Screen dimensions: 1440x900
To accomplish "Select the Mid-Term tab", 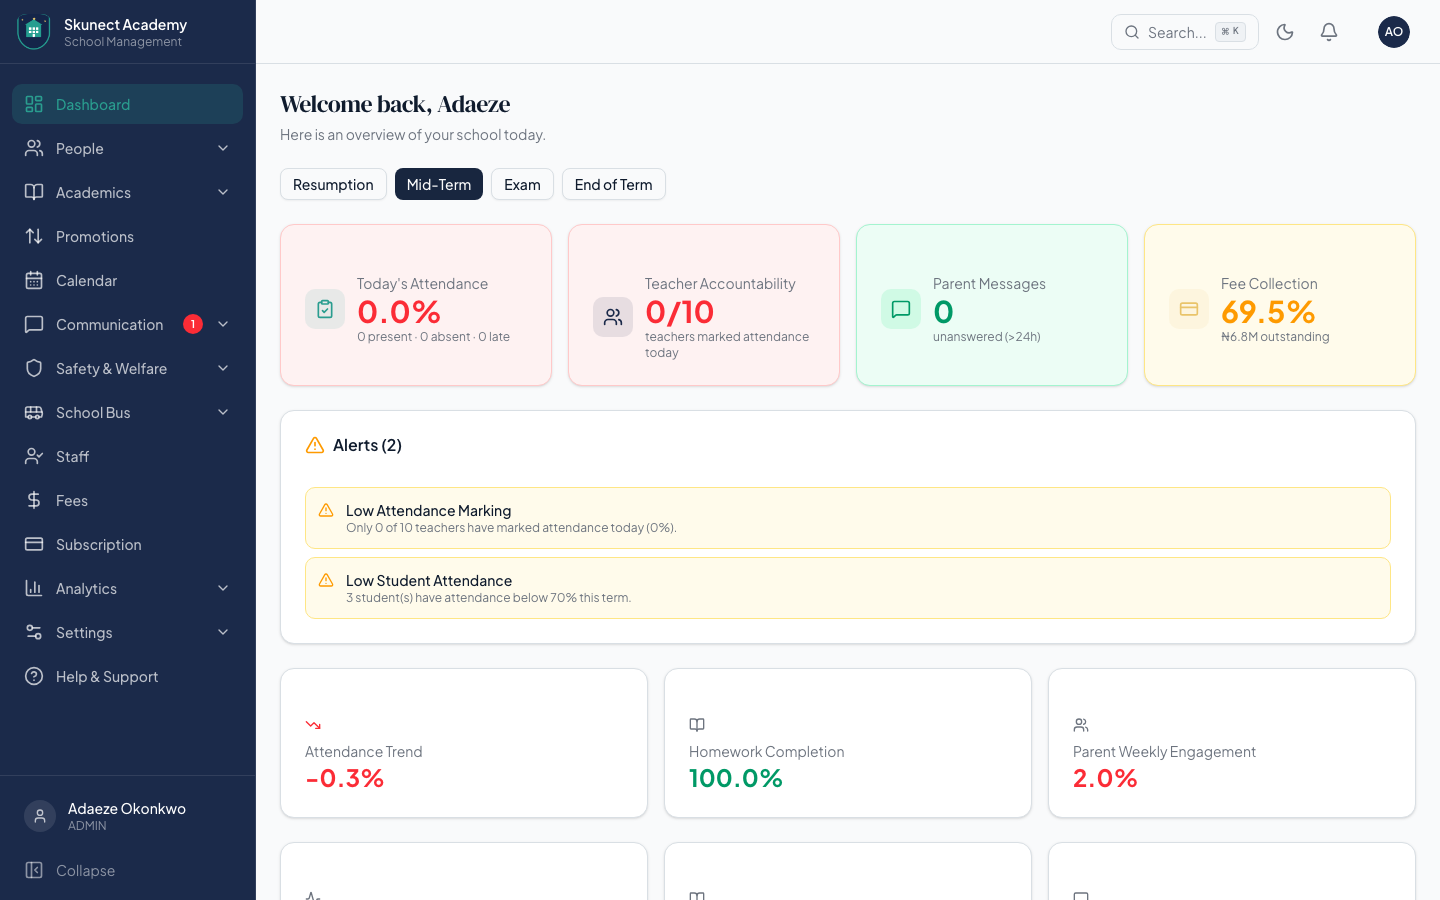I will [x=439, y=184].
